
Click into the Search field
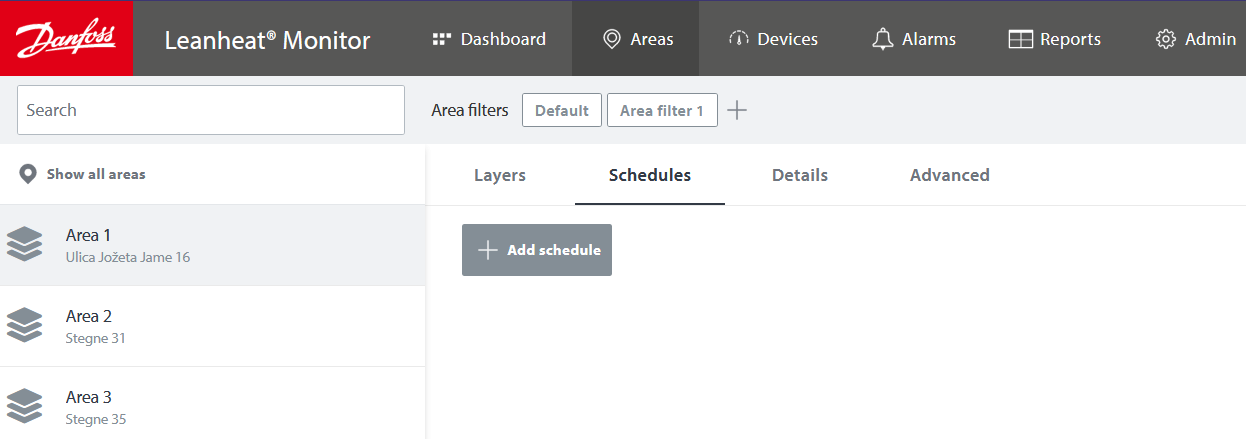tap(210, 110)
